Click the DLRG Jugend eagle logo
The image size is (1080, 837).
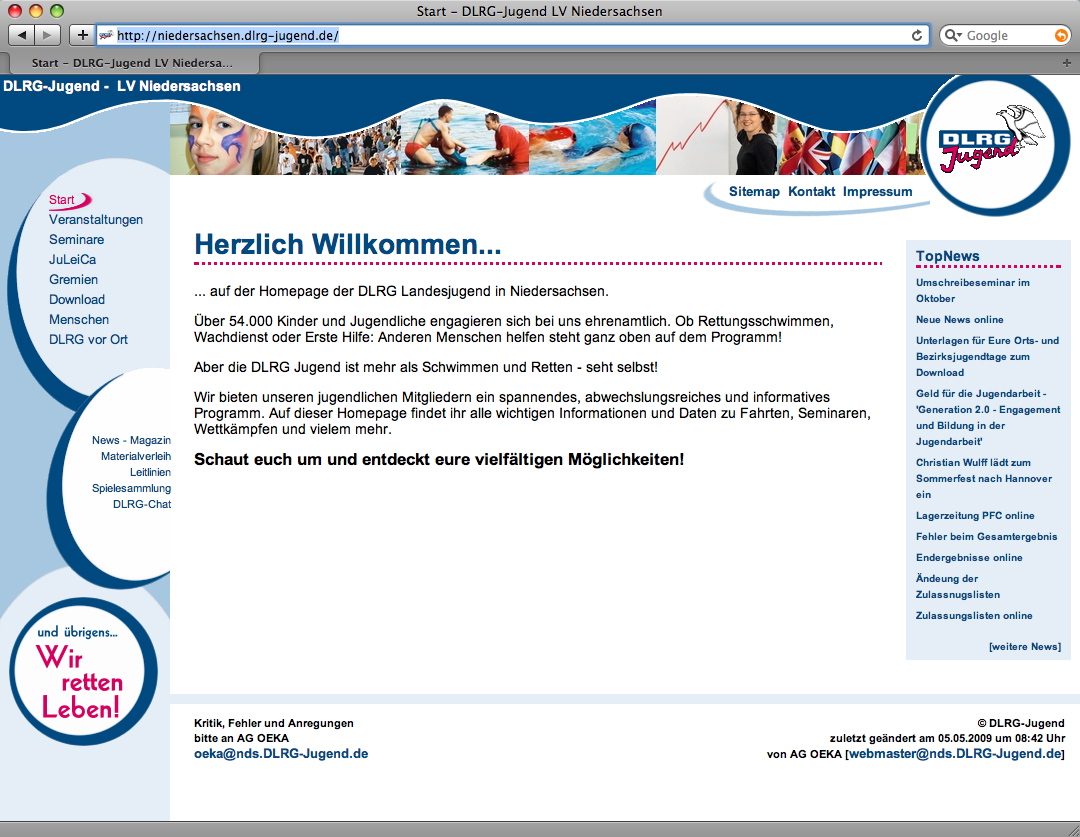coord(987,144)
